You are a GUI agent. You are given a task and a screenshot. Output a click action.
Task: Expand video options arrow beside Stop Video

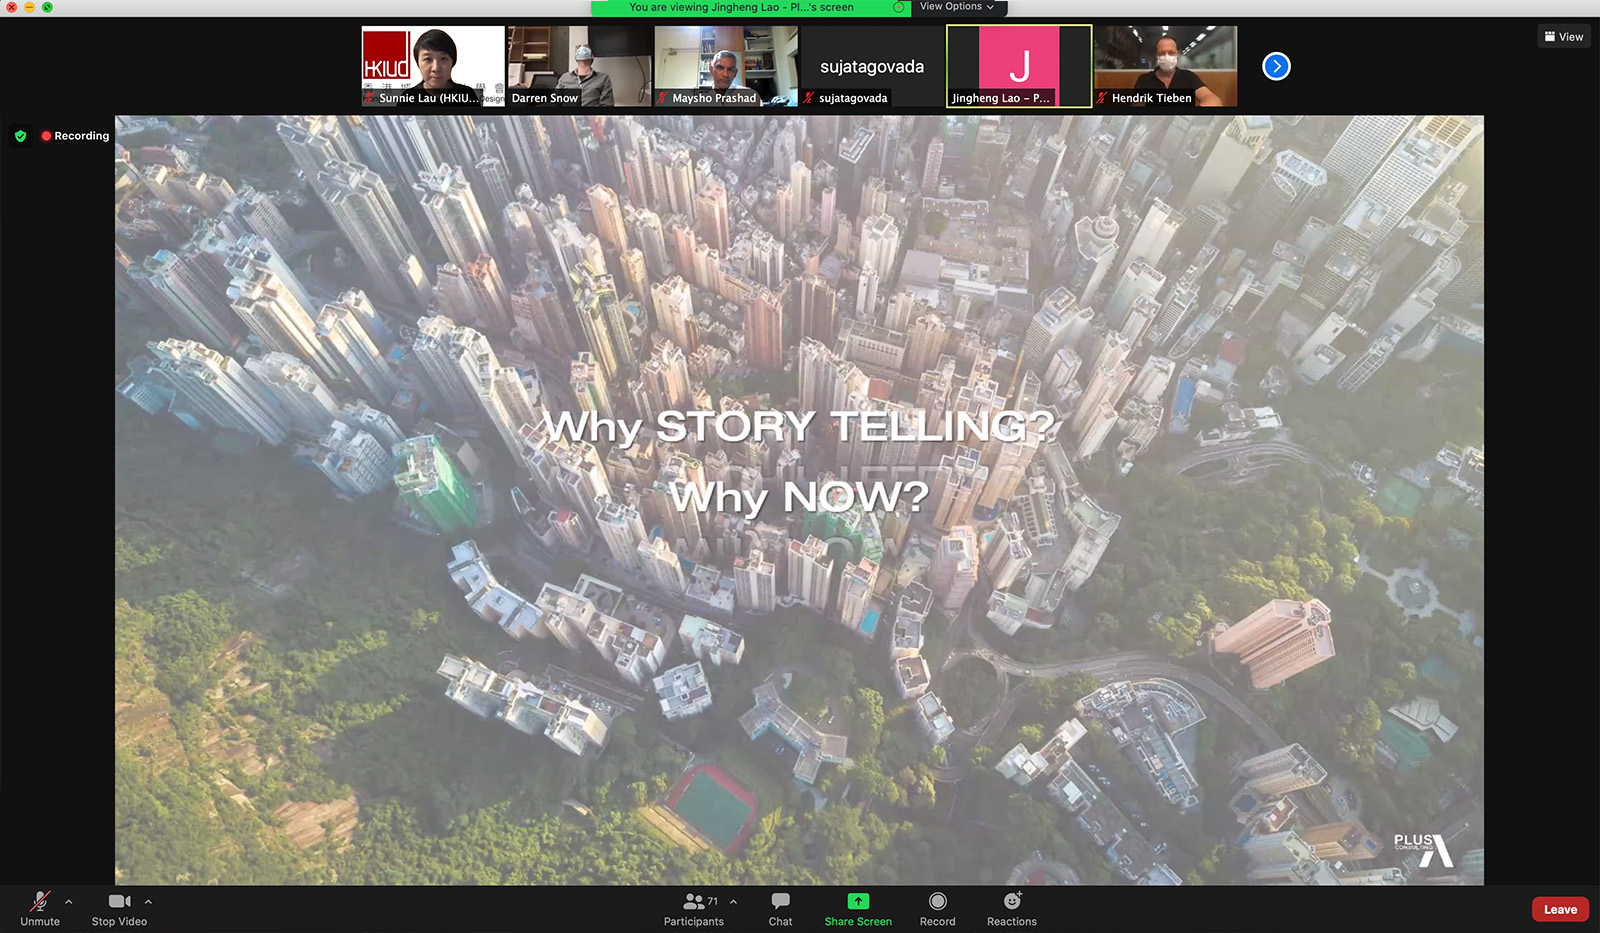click(x=148, y=902)
